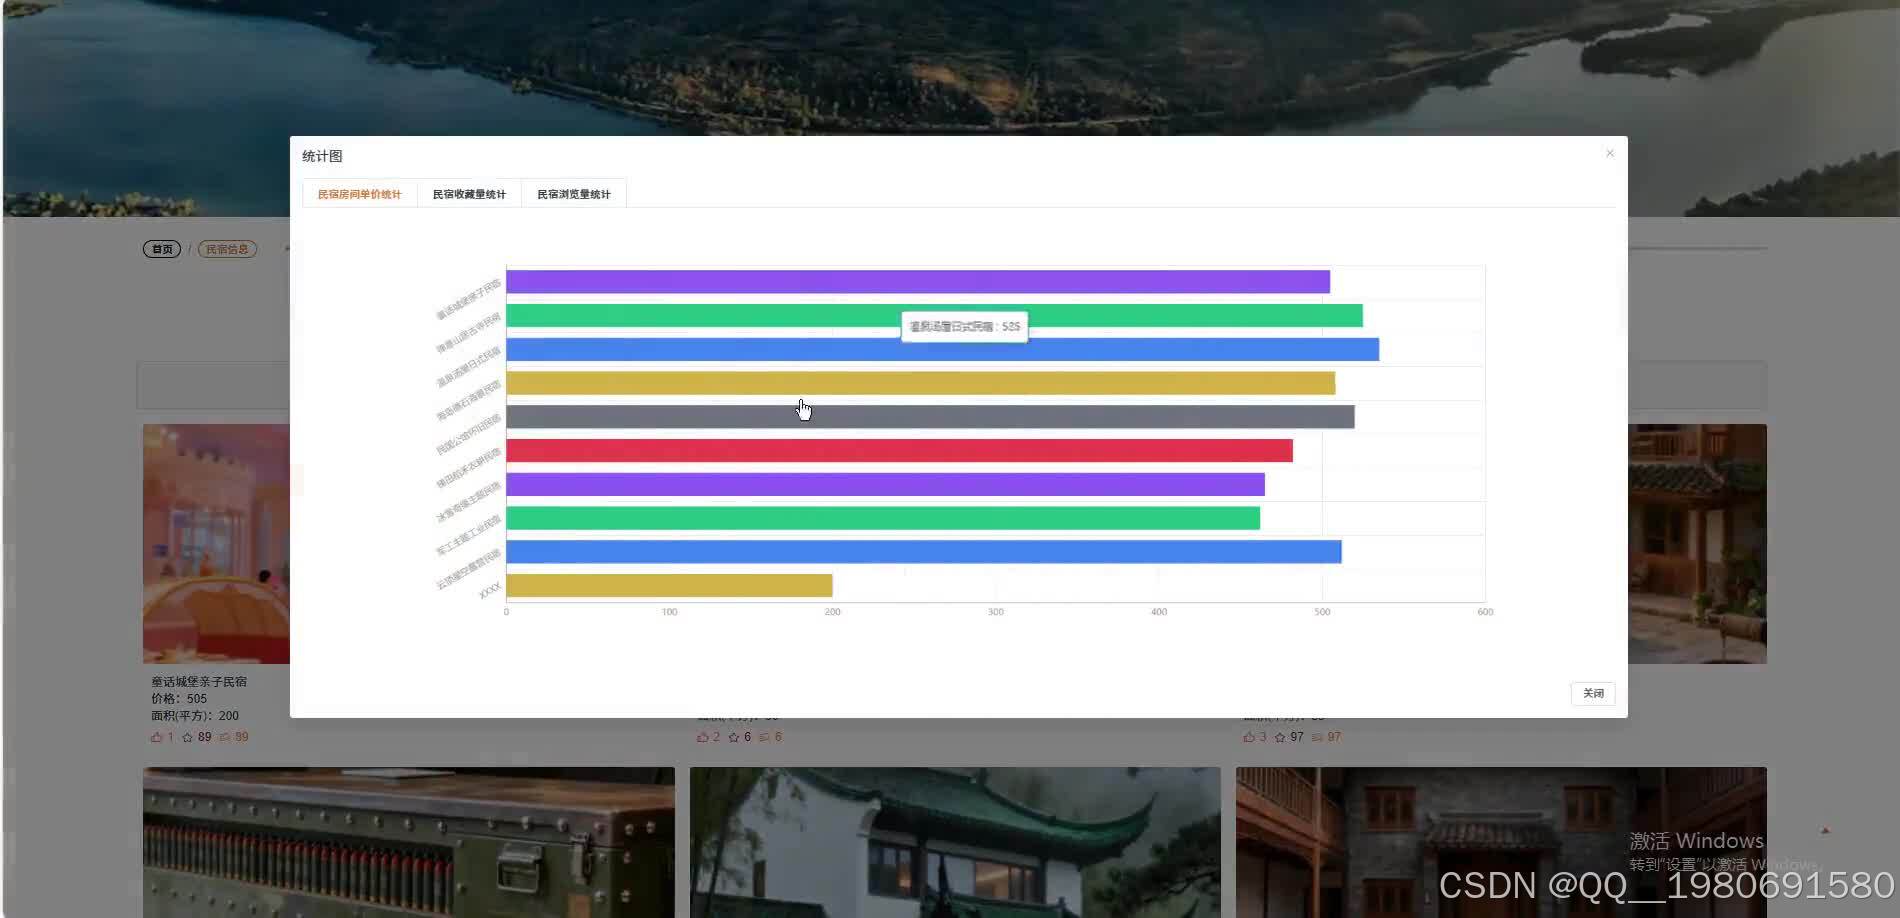The image size is (1900, 918).
Task: Click the thumbs-up icon showing count 1
Action: 156,737
